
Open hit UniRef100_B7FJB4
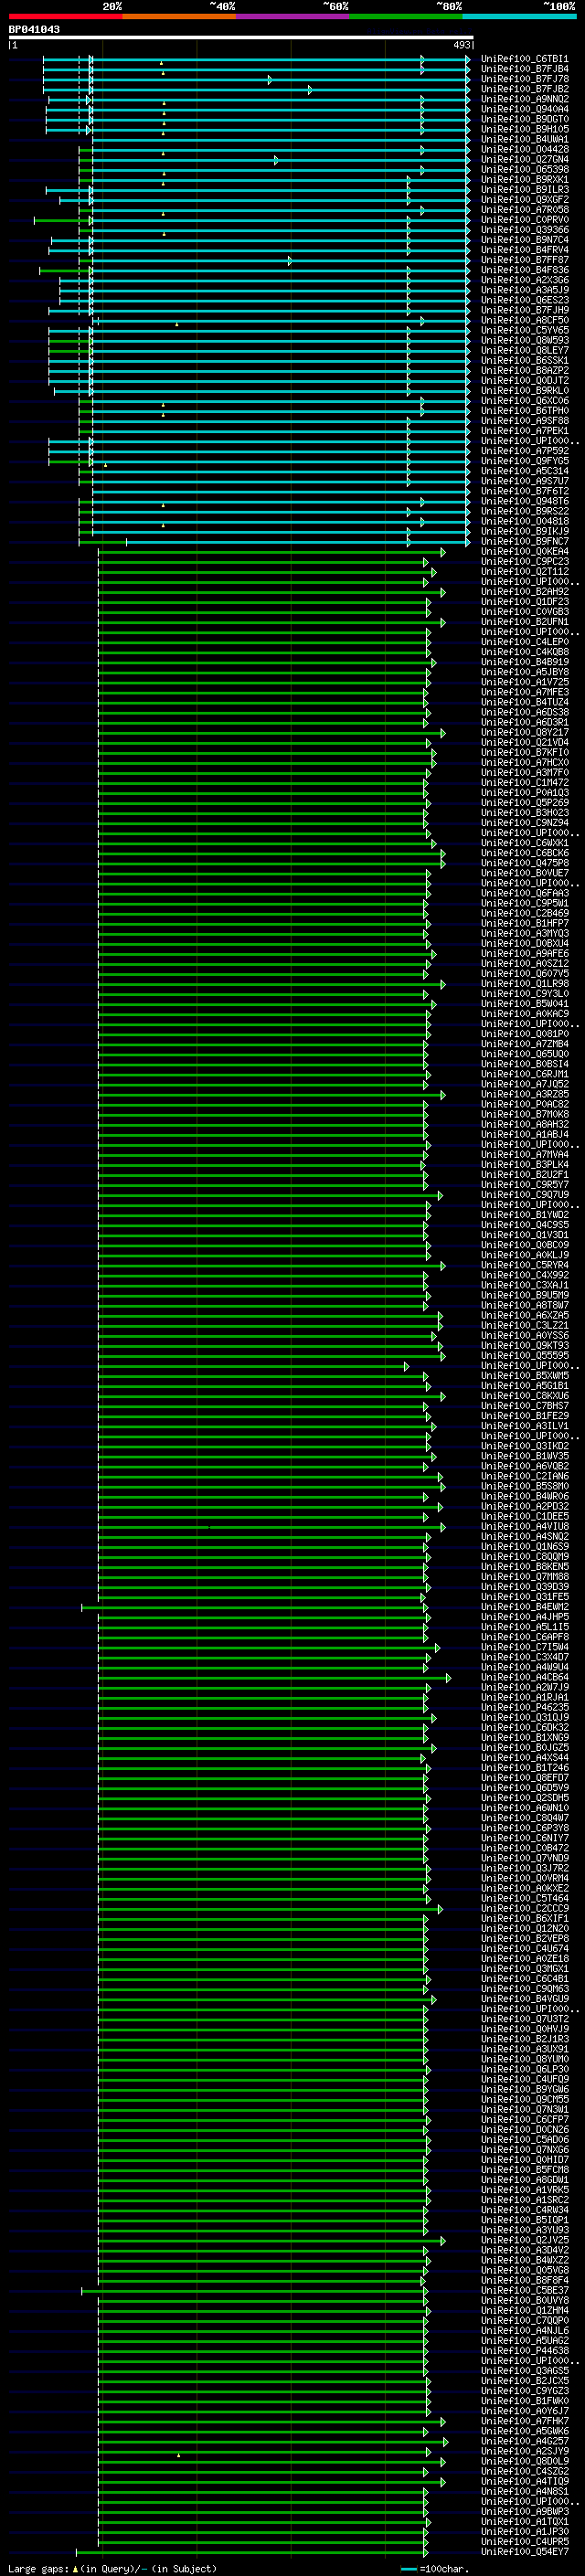[524, 69]
